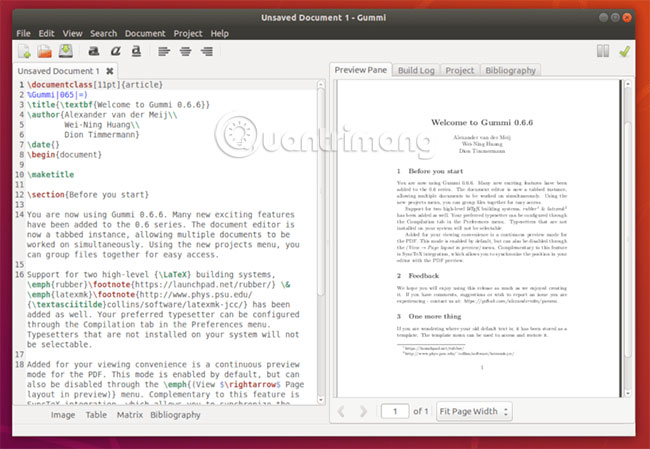The image size is (650, 449).
Task: Click the page number input field
Action: click(395, 411)
